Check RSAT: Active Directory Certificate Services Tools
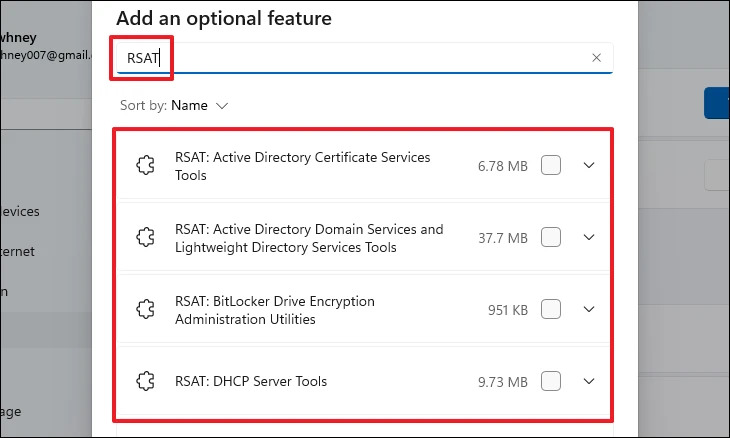Viewport: 730px width, 438px height. pos(551,166)
